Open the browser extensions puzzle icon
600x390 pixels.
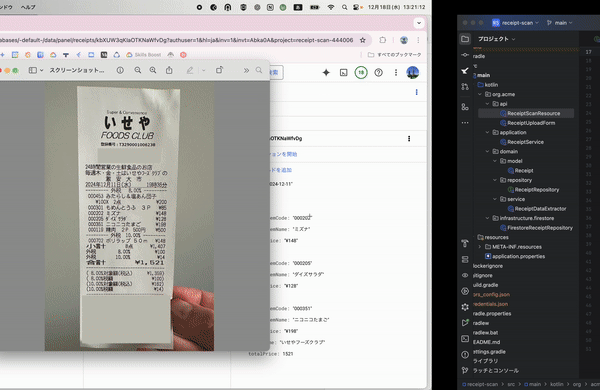(x=383, y=40)
